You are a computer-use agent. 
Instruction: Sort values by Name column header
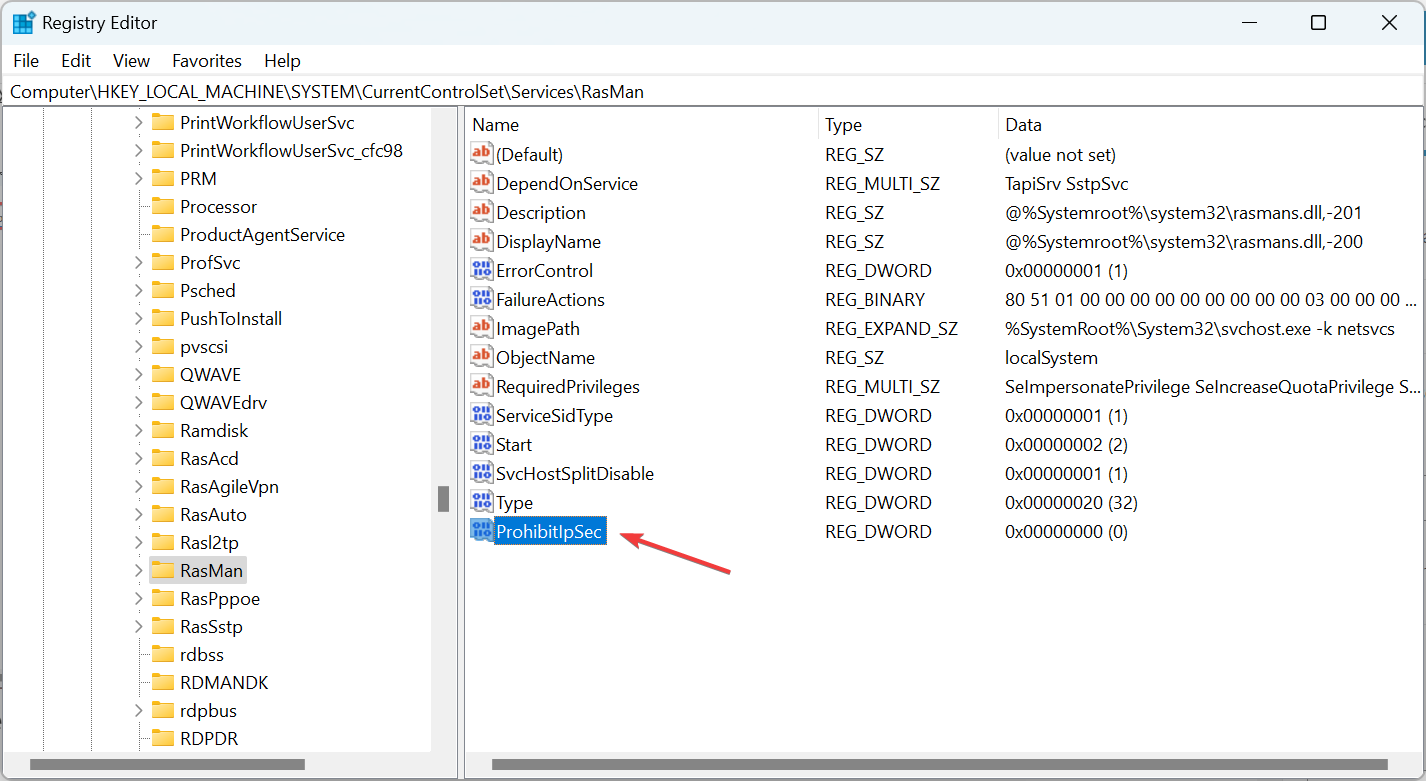click(642, 125)
